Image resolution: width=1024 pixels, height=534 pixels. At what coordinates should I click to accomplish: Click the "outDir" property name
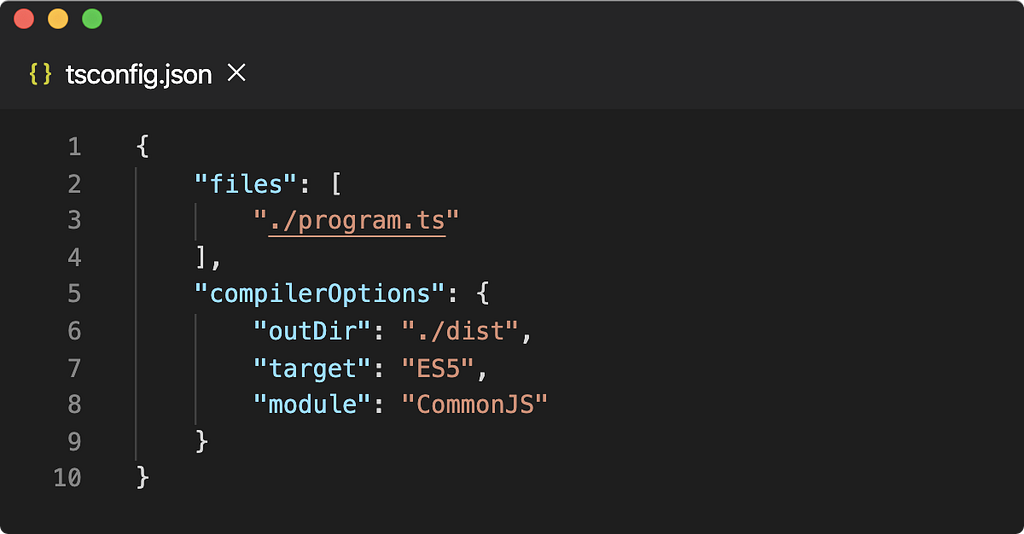coord(312,331)
